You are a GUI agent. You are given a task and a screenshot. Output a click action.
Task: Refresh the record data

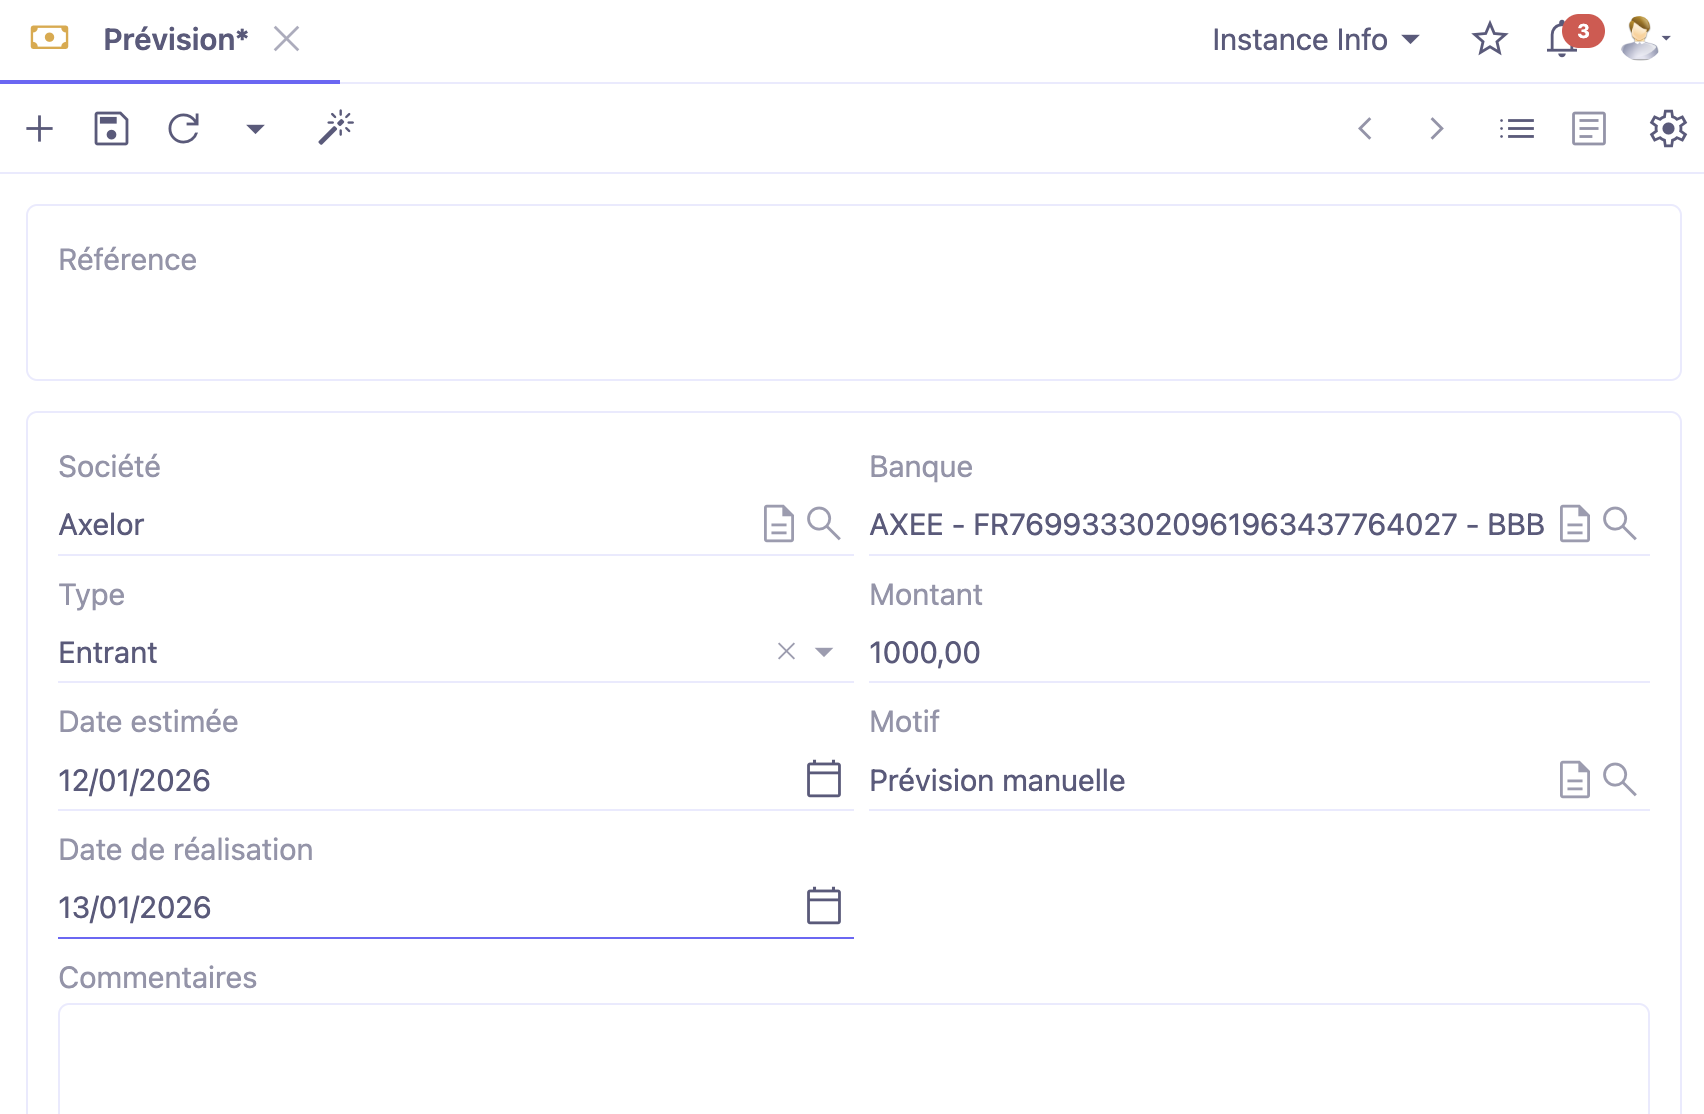tap(183, 128)
